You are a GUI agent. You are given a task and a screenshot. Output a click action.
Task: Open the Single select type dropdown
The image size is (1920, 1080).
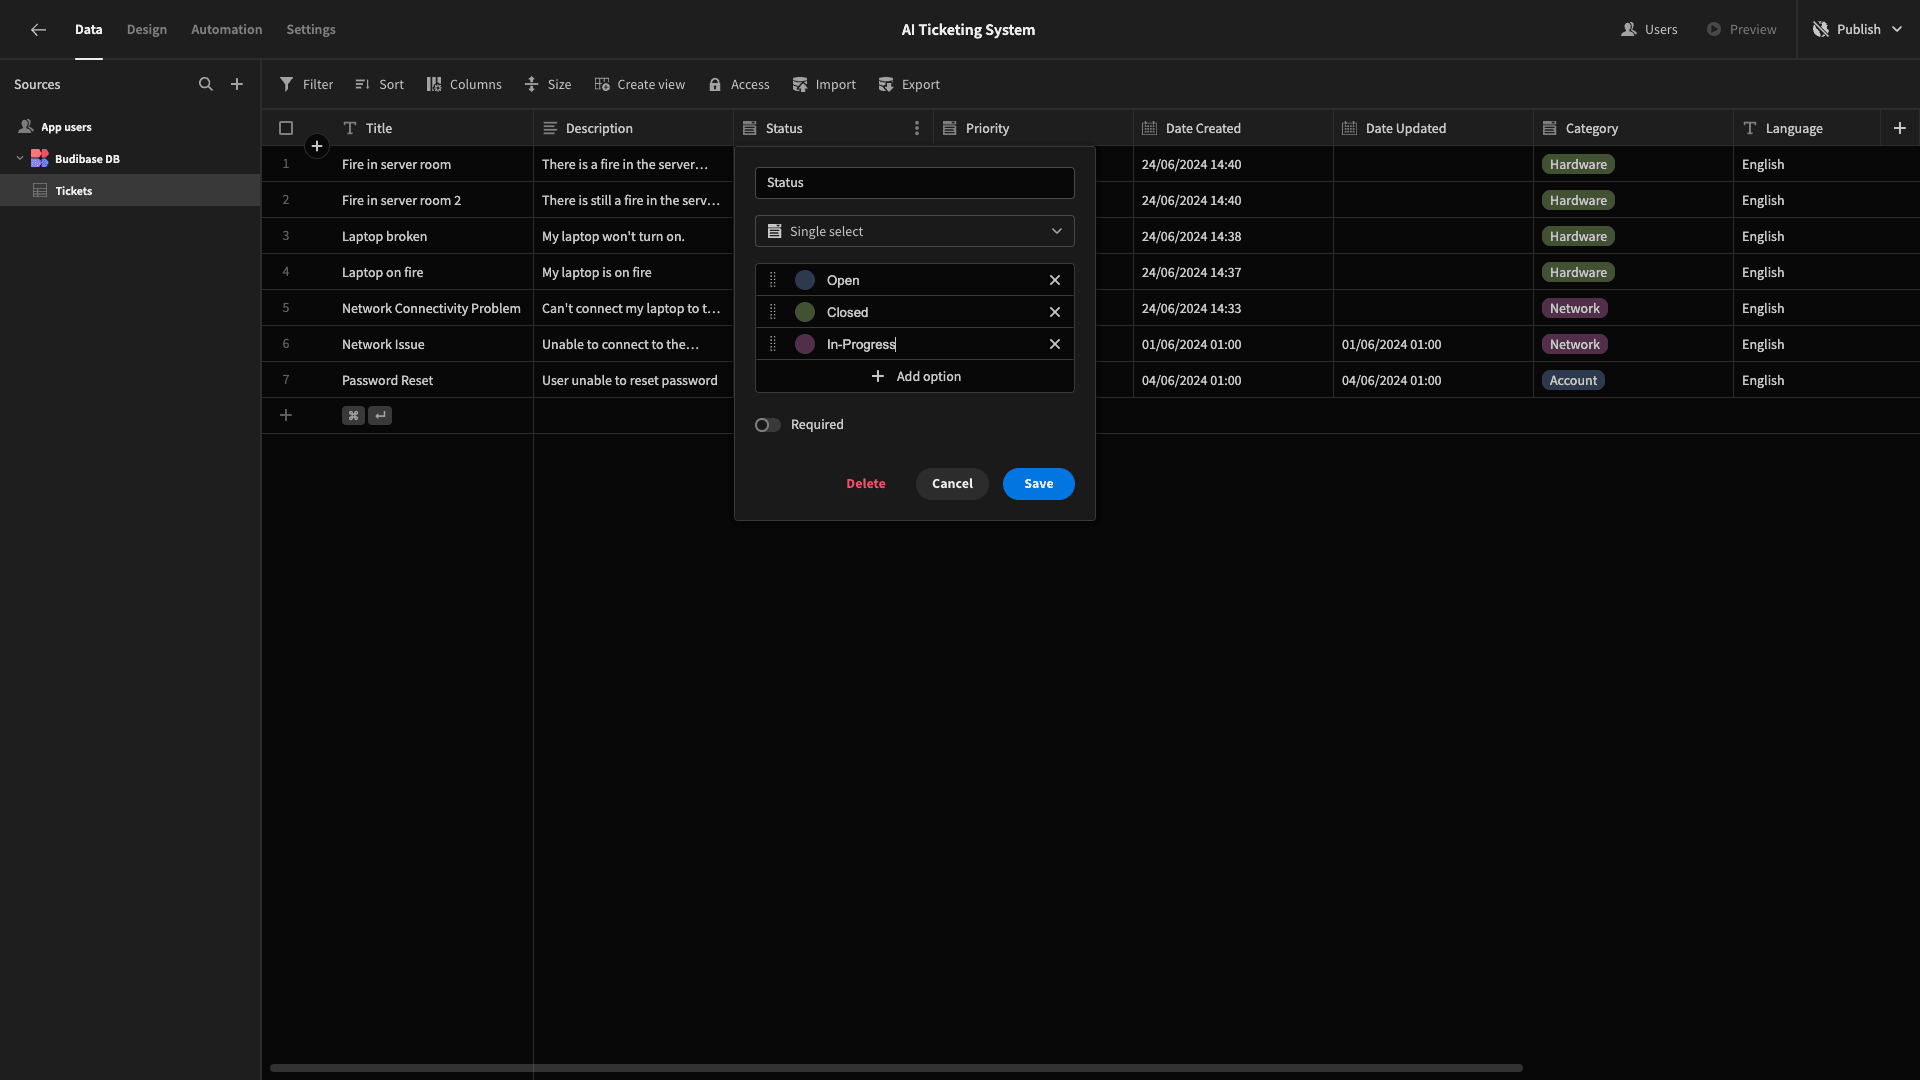[915, 231]
